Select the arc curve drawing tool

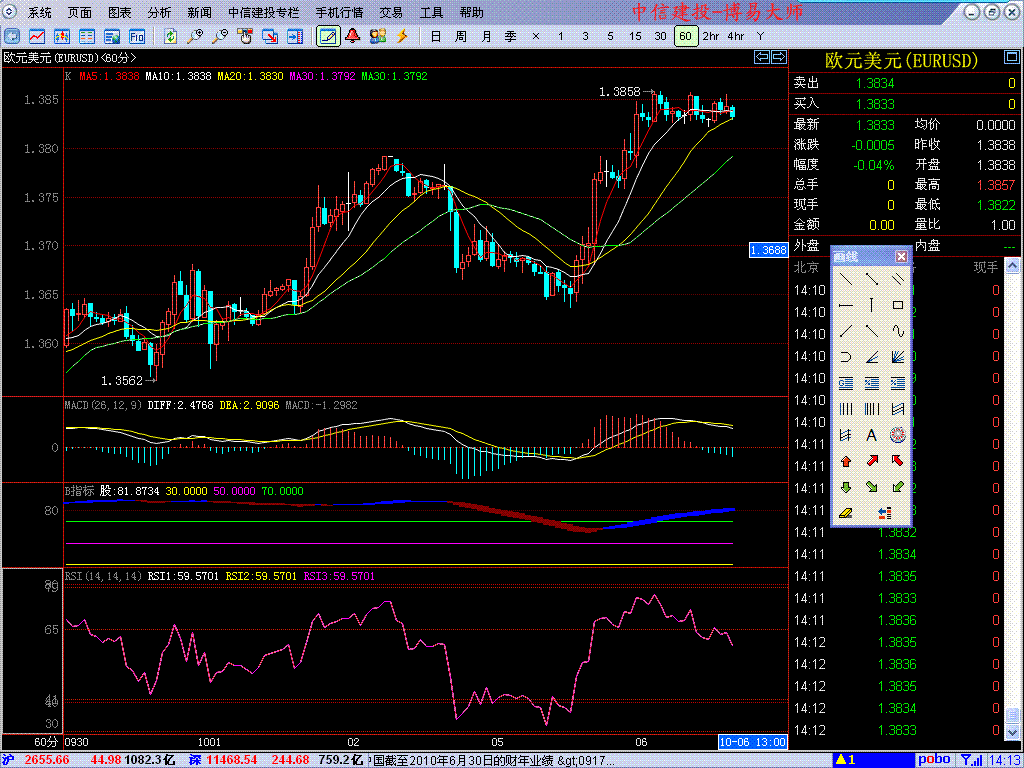click(x=846, y=357)
